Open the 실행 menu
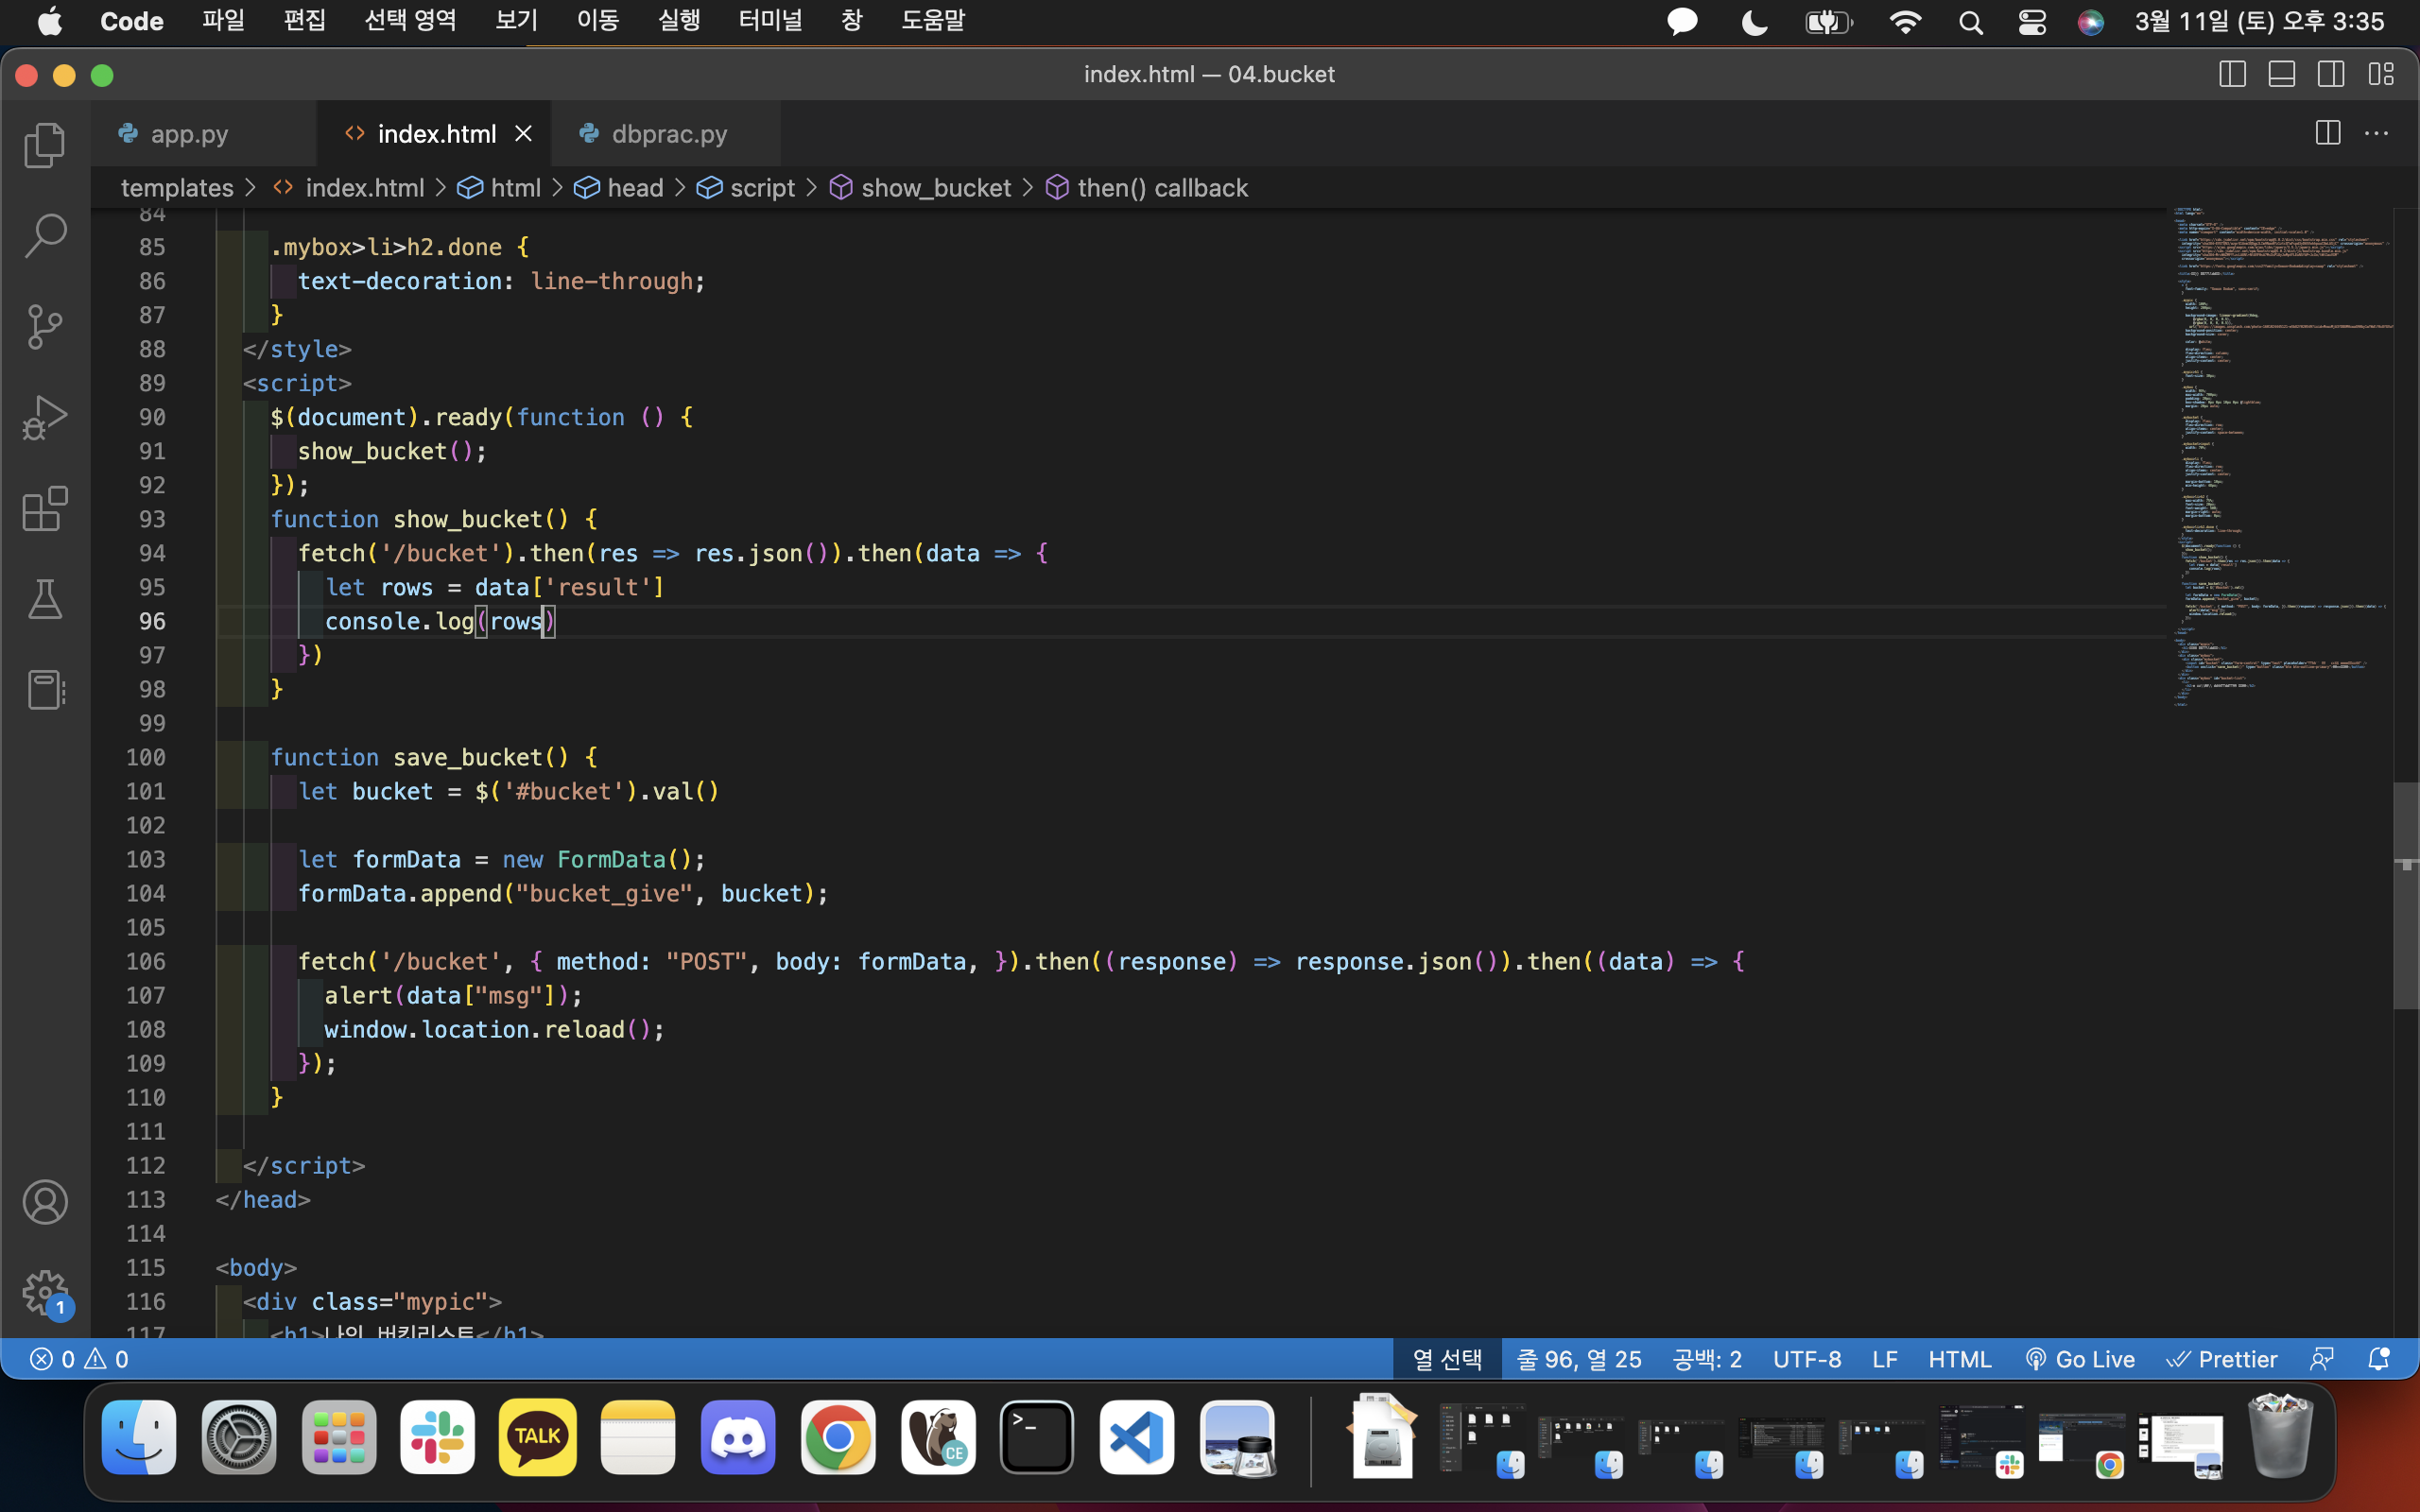The image size is (2420, 1512). (679, 21)
